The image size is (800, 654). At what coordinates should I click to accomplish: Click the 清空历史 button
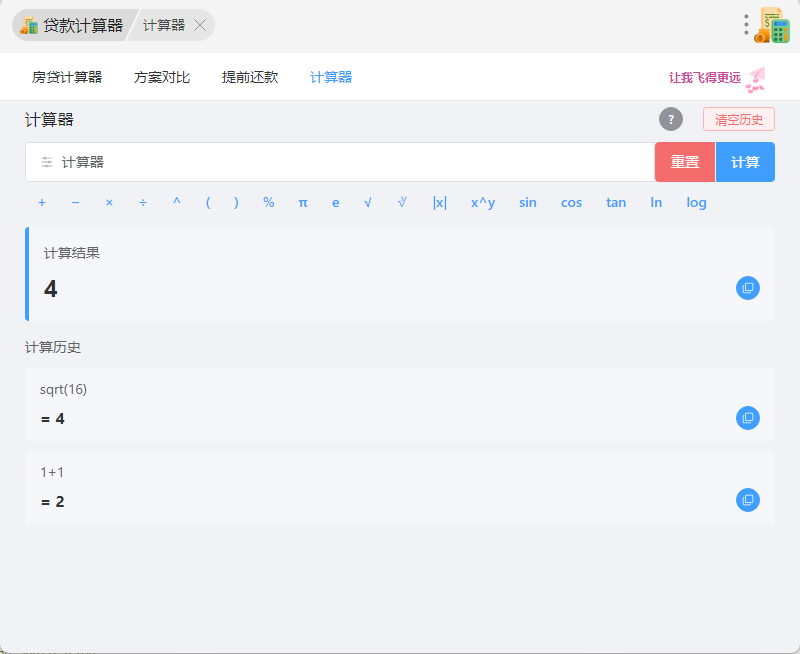click(739, 119)
